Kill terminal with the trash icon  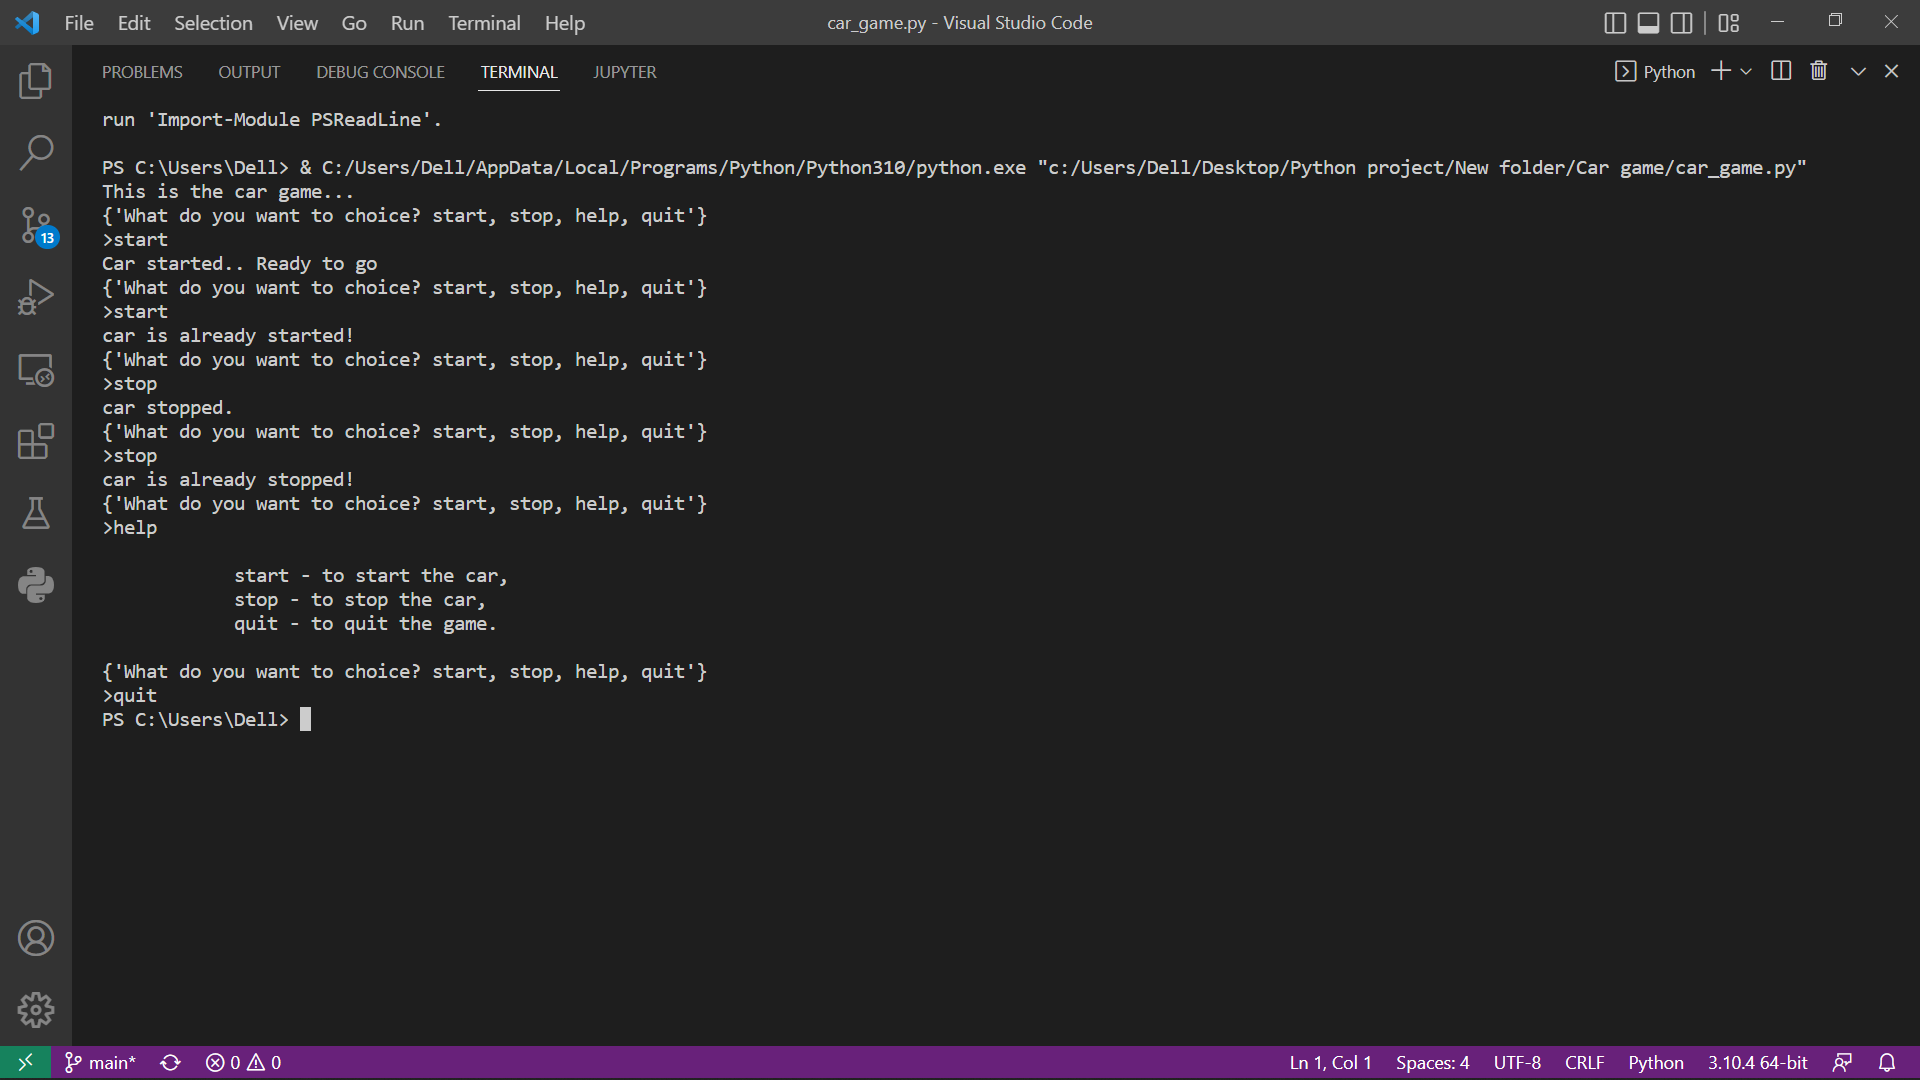coord(1819,71)
